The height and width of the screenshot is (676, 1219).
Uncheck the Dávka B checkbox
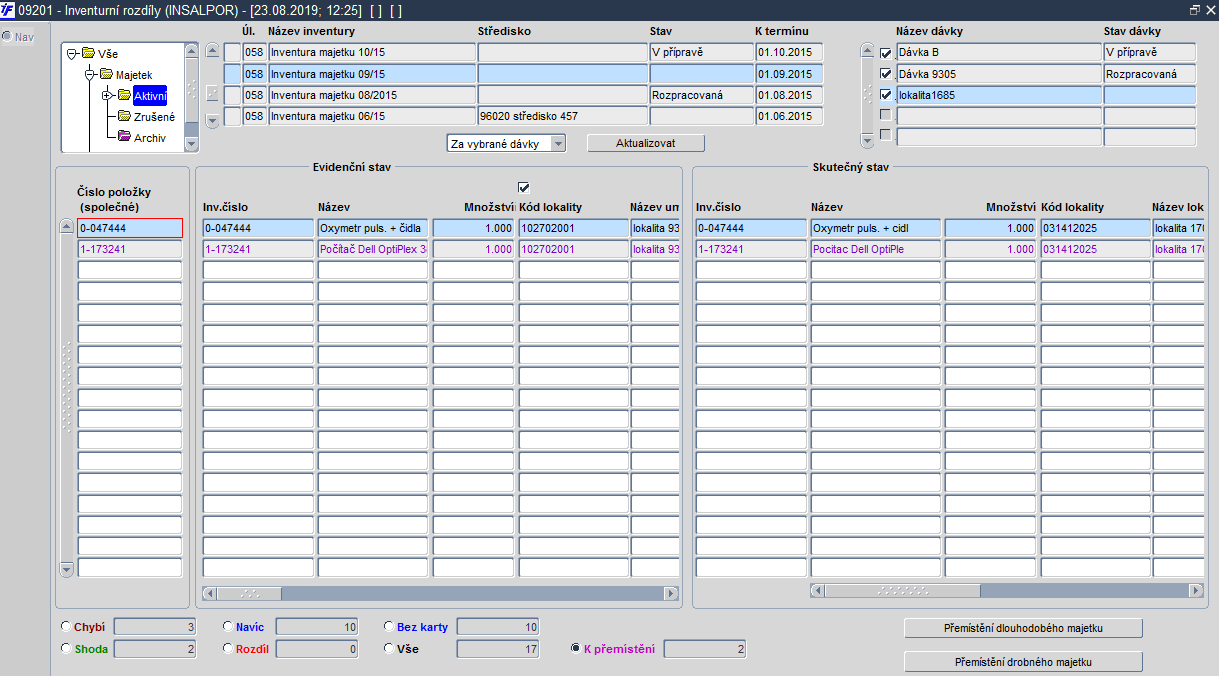885,53
